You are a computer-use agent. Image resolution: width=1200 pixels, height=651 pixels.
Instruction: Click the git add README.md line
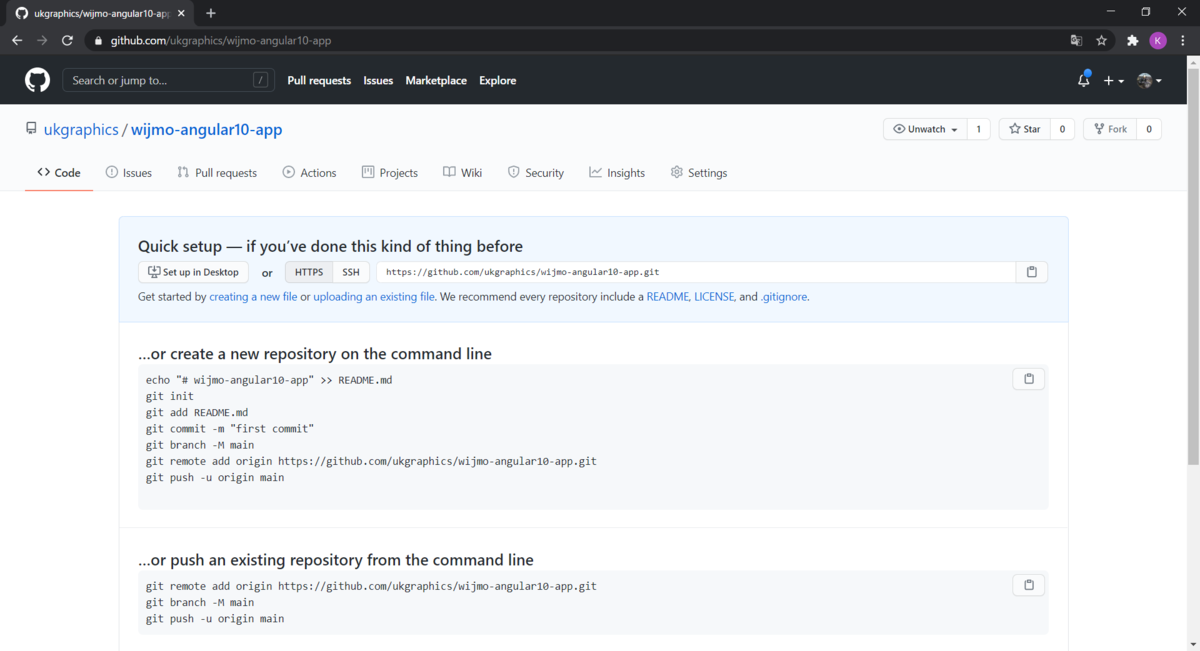click(x=197, y=412)
